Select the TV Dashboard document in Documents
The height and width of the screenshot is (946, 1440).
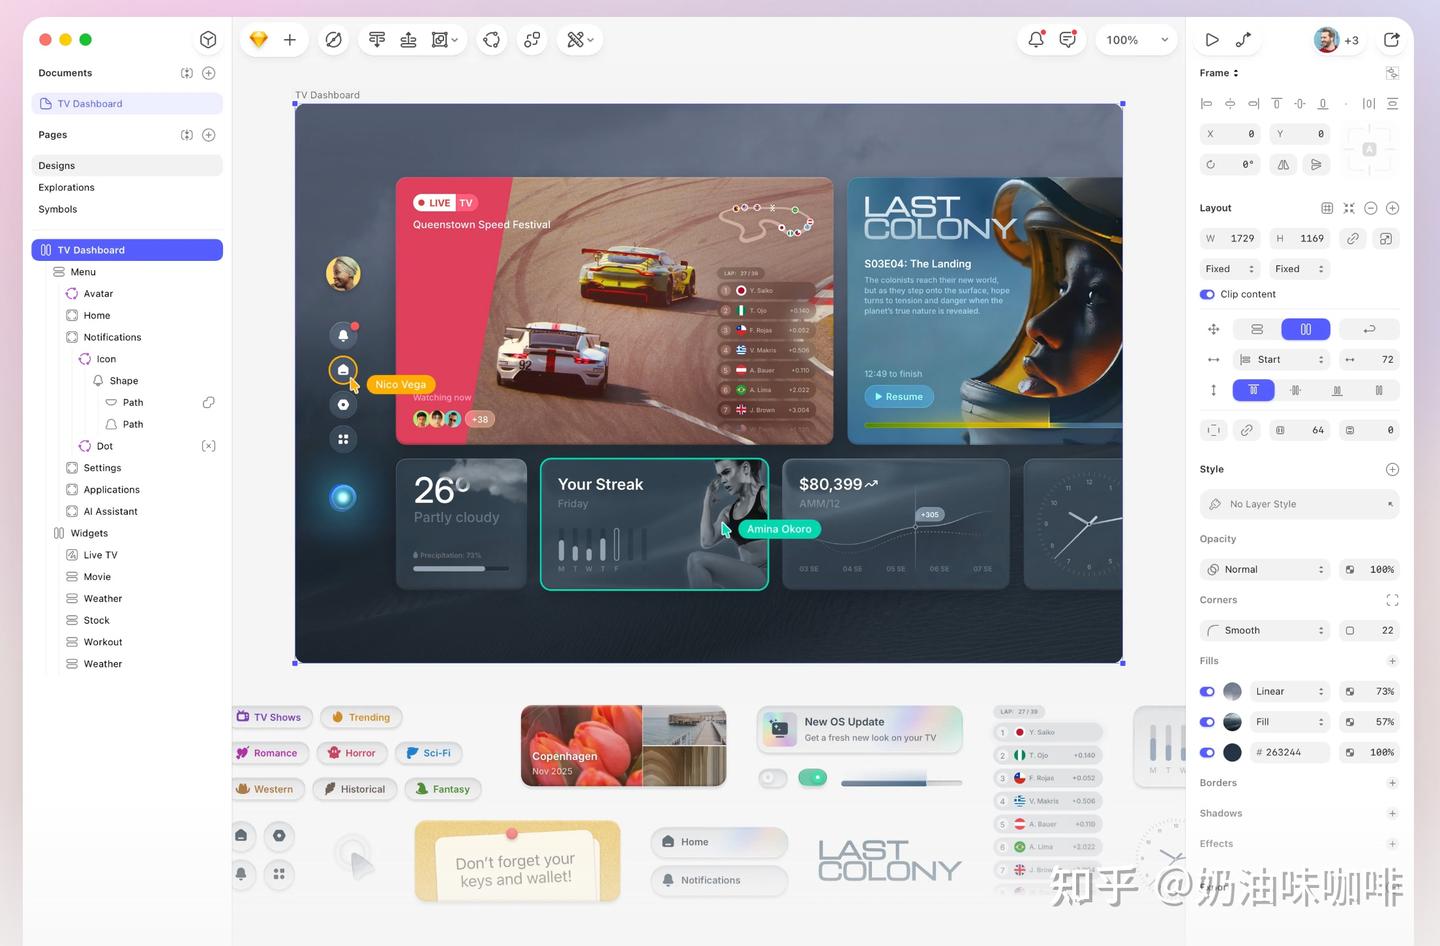tap(127, 104)
